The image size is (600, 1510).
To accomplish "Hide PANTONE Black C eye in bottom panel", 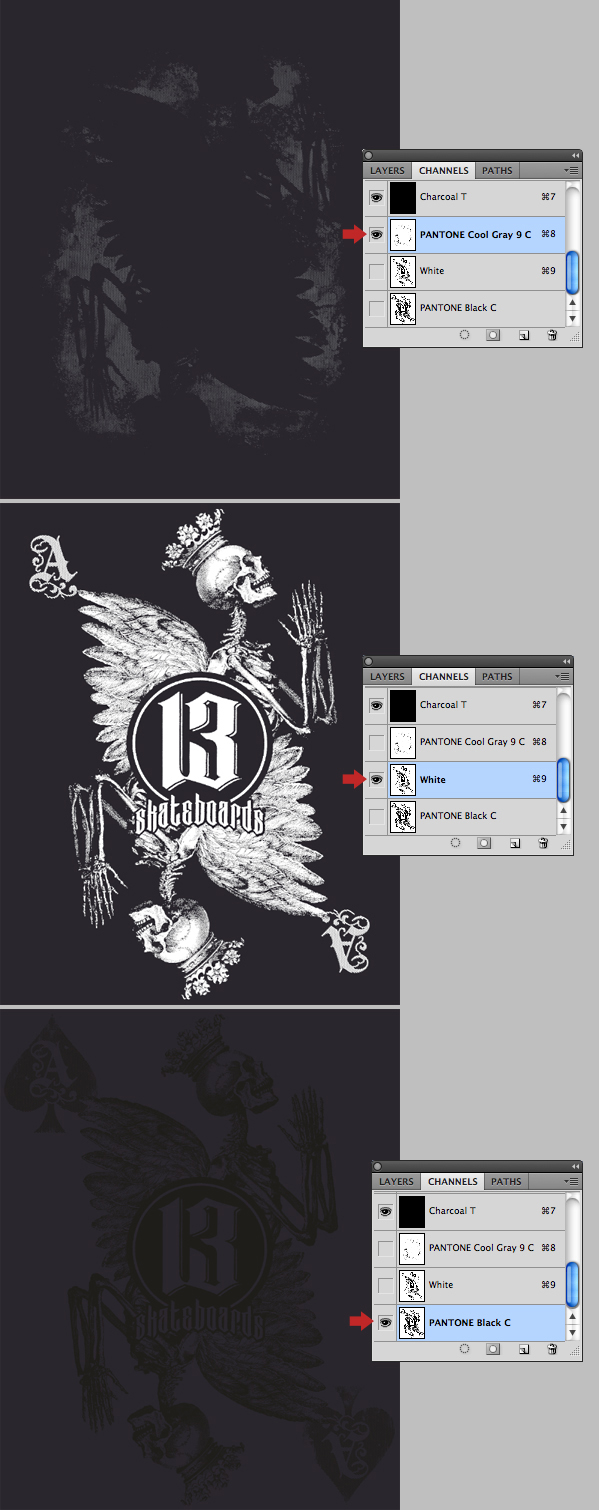I will (385, 1322).
